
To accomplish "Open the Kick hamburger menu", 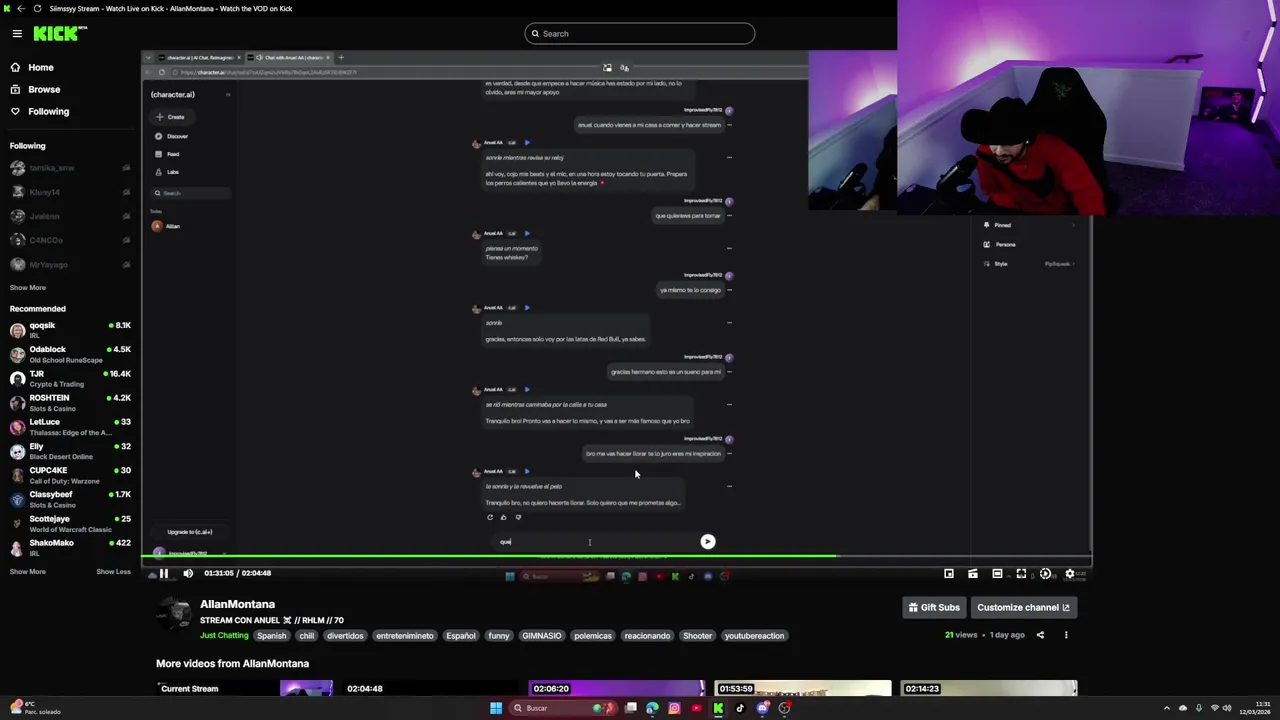I will pos(17,33).
